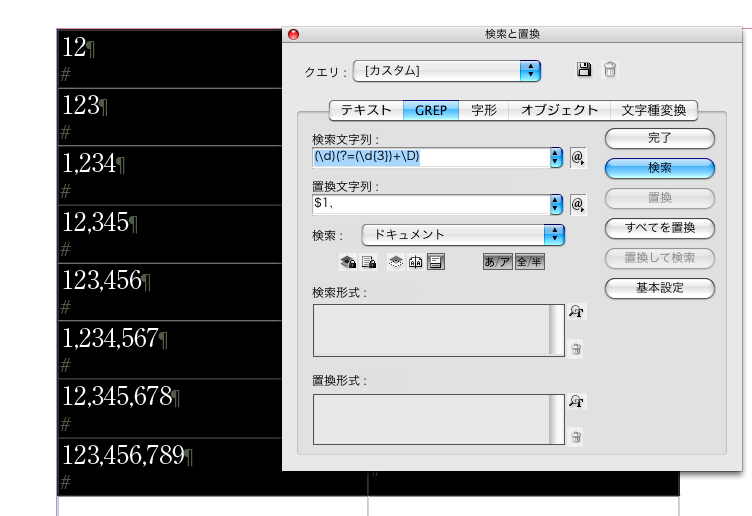Click the 置換形式 format box

pos(438,419)
